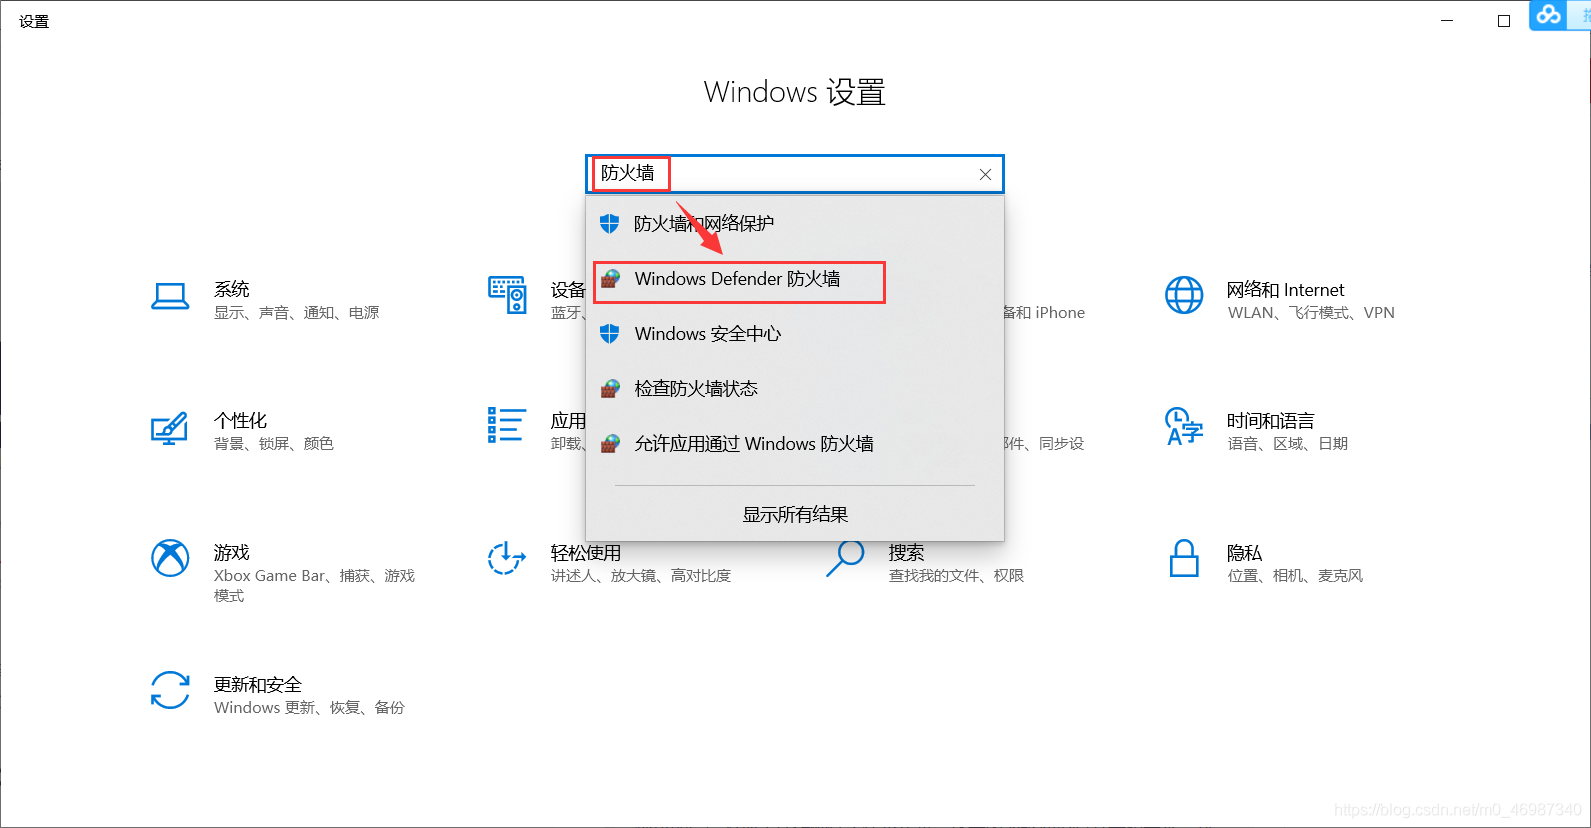Click the text 背景、锁屏、颜色
Screen dimensions: 1591x828
[273, 444]
